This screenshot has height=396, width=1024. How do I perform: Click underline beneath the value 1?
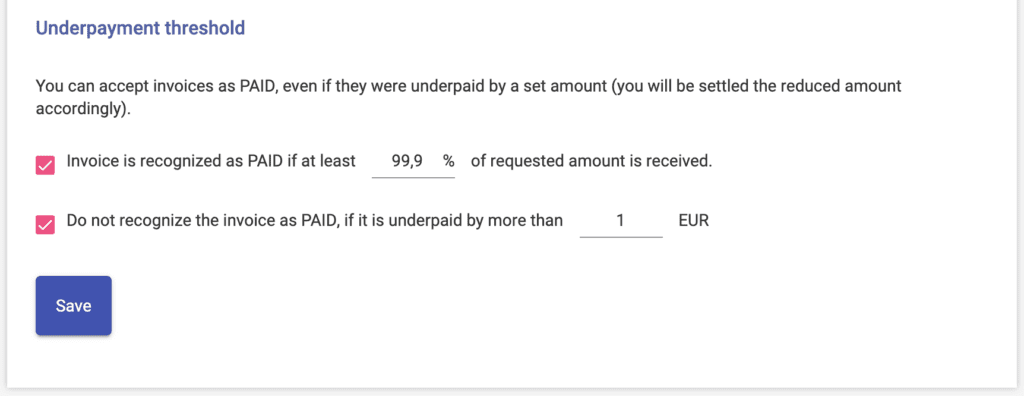[621, 237]
